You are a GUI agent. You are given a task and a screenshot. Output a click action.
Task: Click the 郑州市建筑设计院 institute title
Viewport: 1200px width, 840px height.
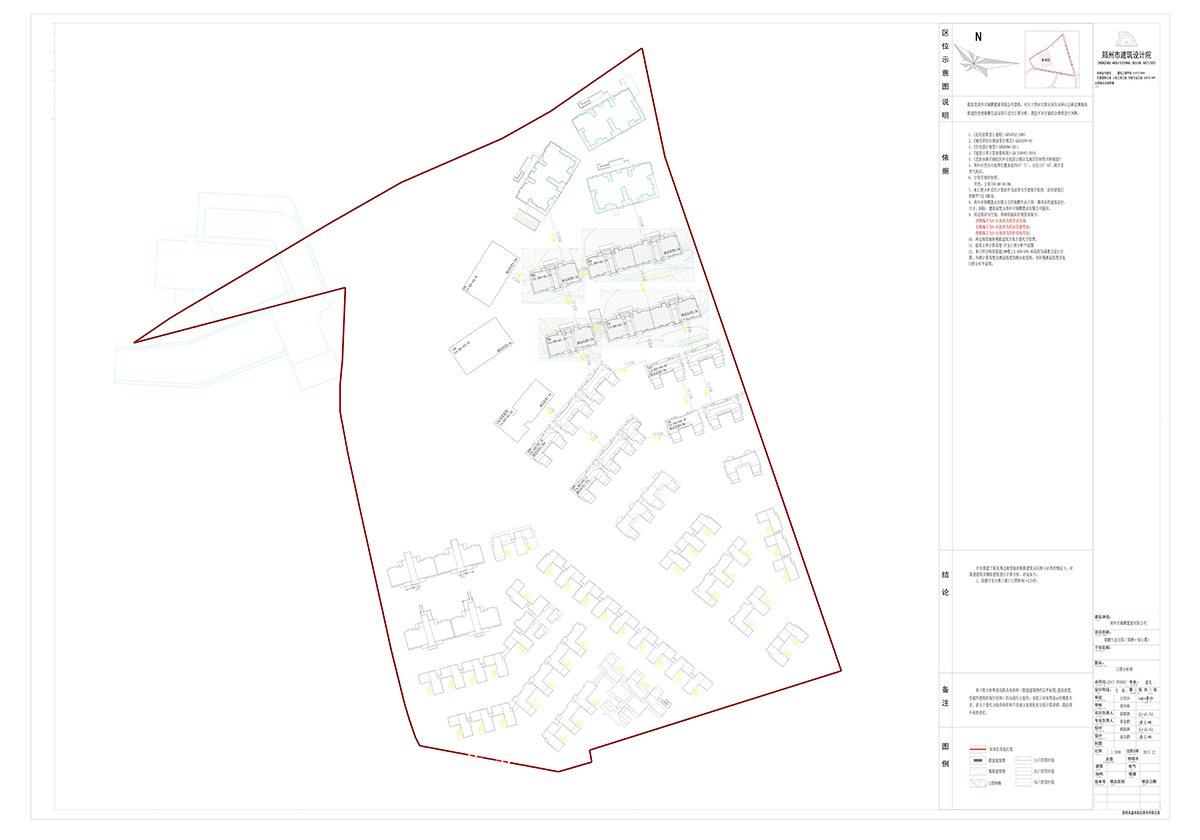point(1127,55)
